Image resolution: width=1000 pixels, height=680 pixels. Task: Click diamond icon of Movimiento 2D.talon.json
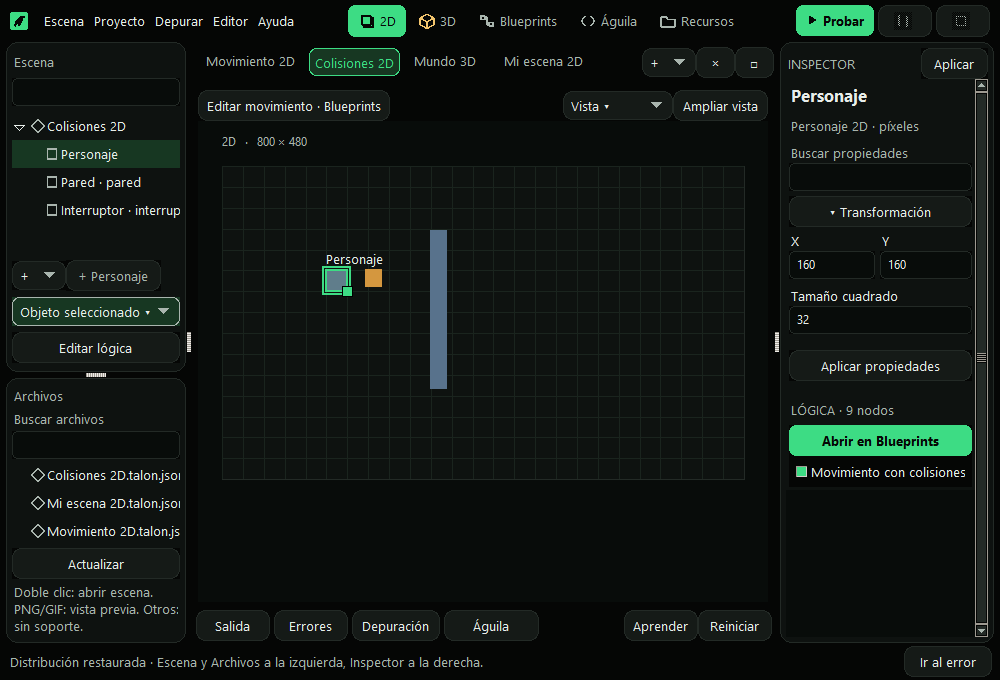point(38,531)
